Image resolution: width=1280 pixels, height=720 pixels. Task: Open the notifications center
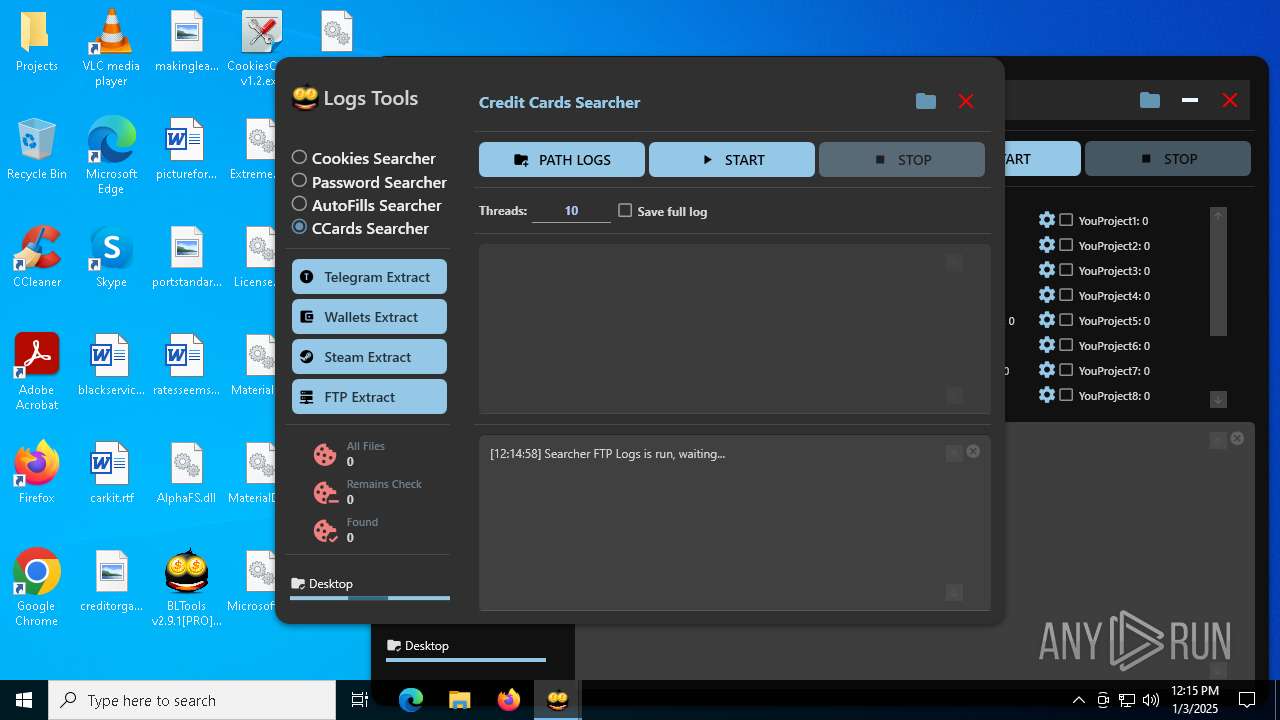pyautogui.click(x=1247, y=700)
